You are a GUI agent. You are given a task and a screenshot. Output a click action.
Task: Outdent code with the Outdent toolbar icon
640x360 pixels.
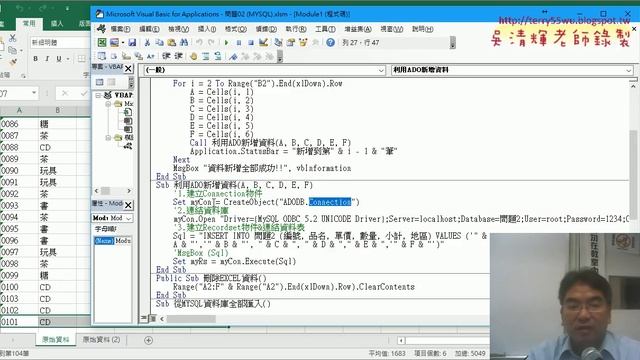point(178,56)
